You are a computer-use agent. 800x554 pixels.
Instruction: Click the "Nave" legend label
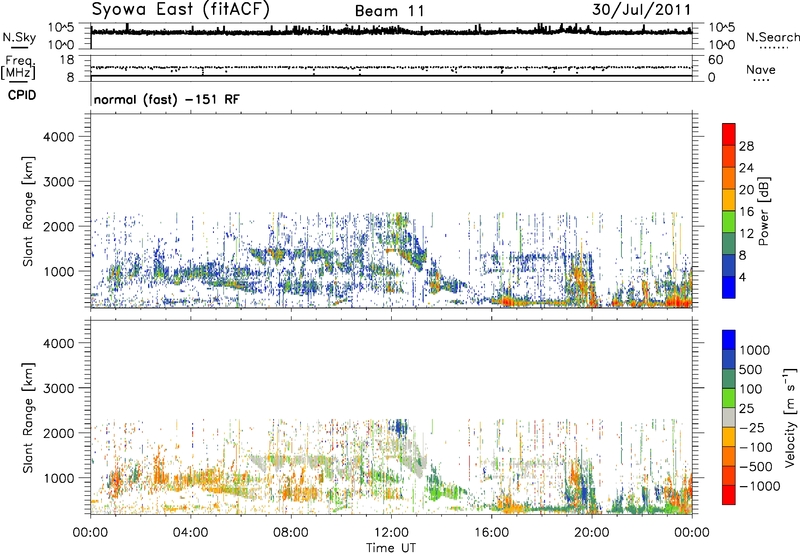click(x=761, y=69)
